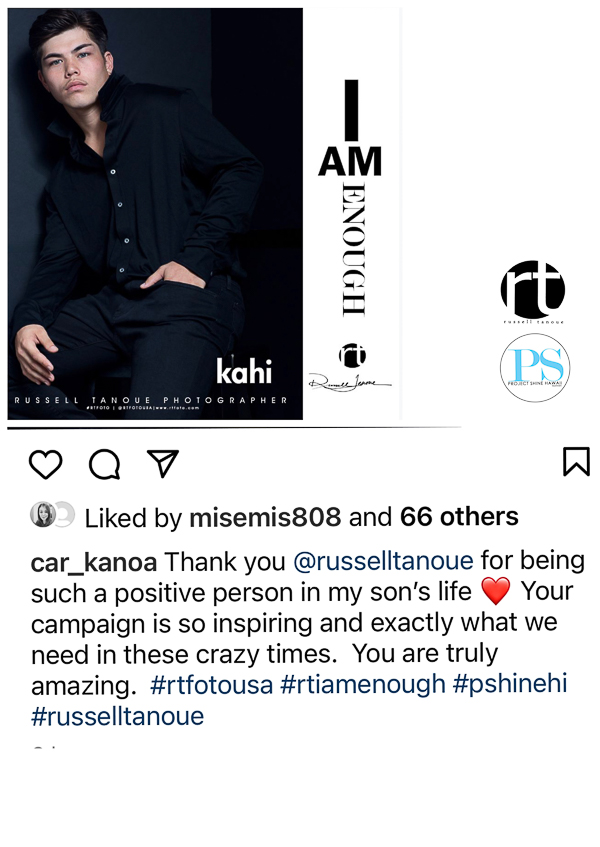Click small rt logo under ENOUGH
600x847 pixels.
(352, 355)
